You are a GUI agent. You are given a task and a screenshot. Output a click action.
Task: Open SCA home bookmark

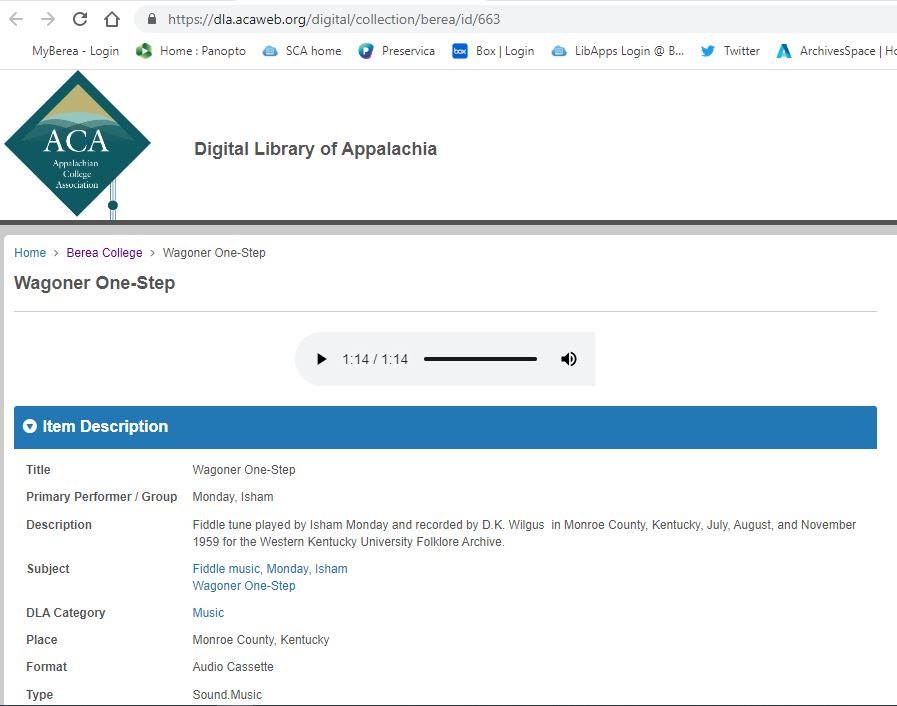(x=302, y=51)
